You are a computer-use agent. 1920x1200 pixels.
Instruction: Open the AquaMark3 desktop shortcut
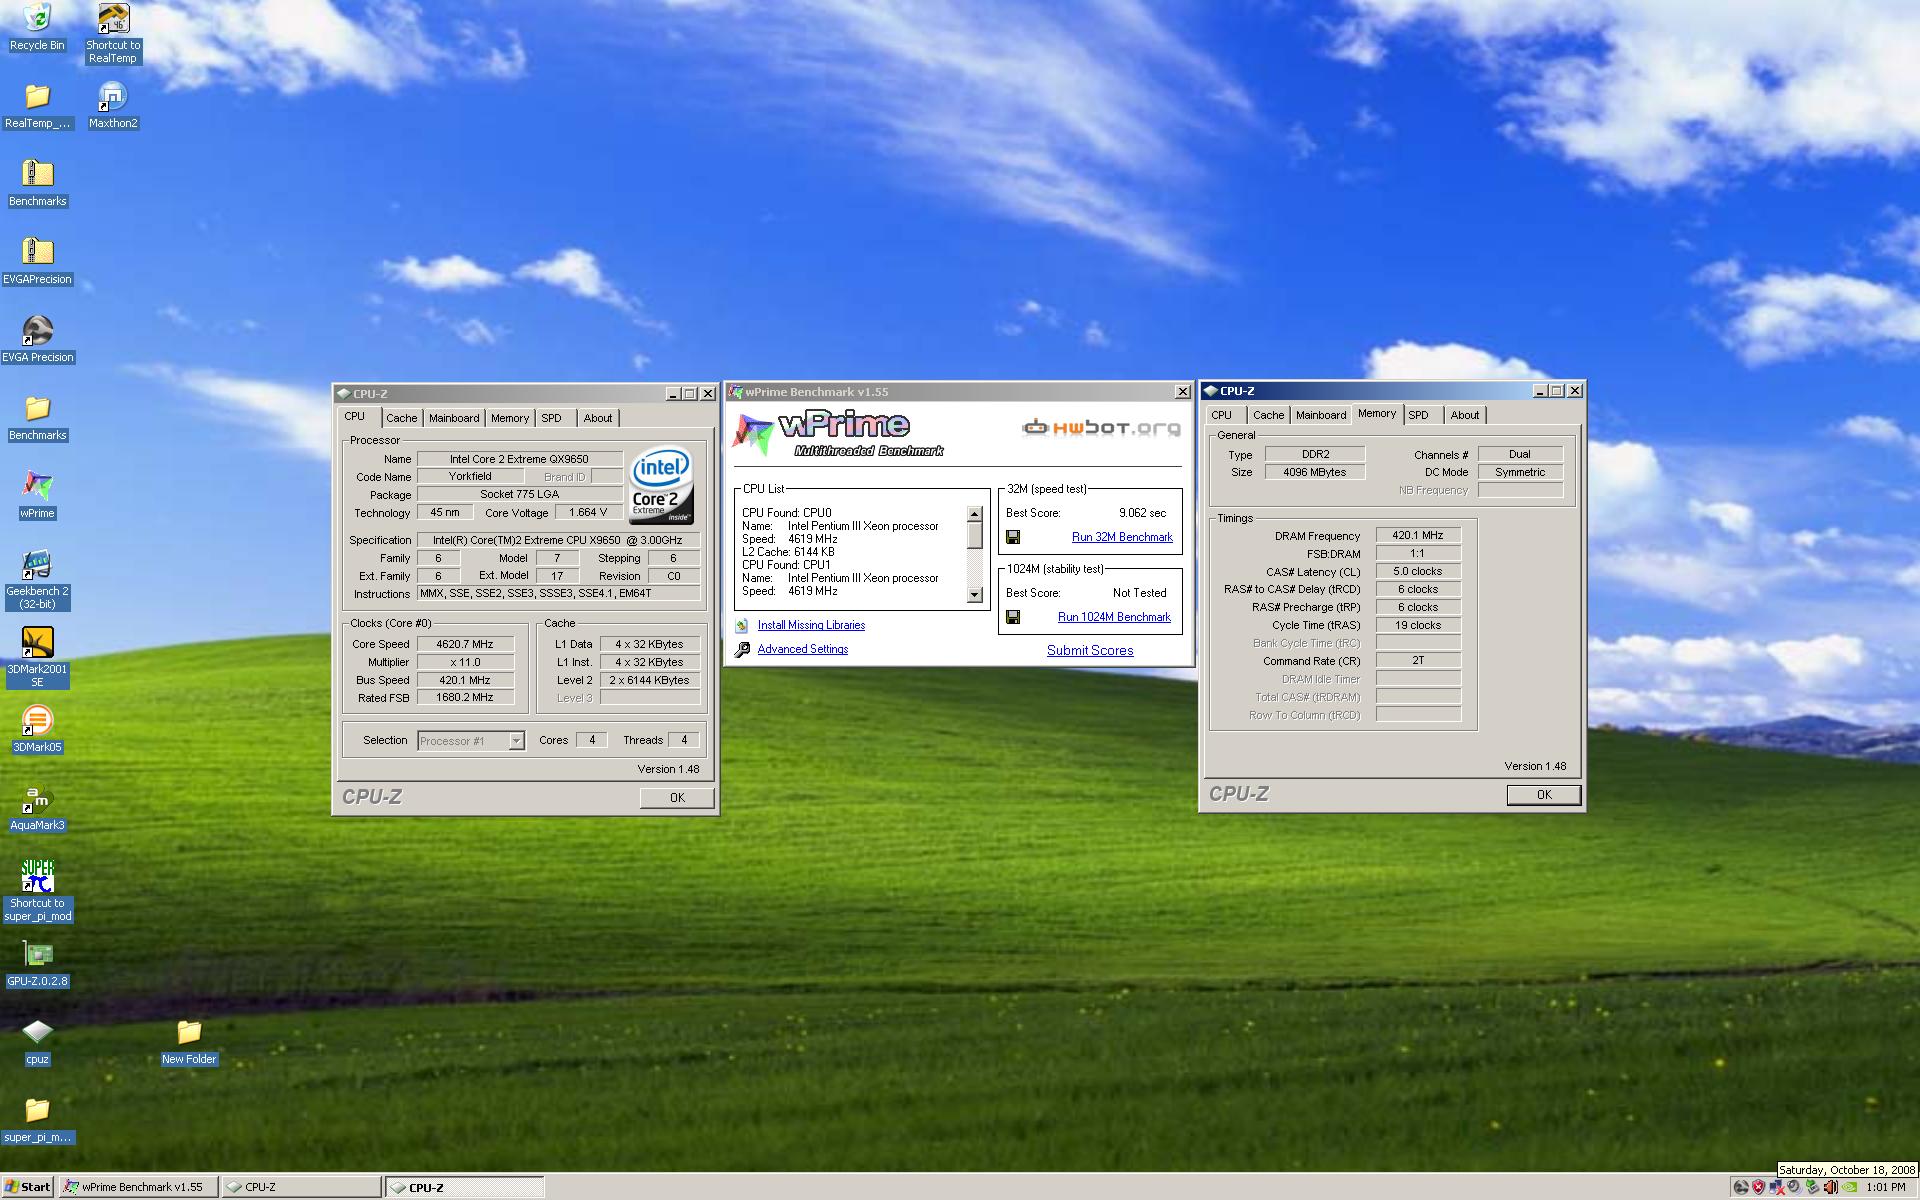(x=37, y=807)
